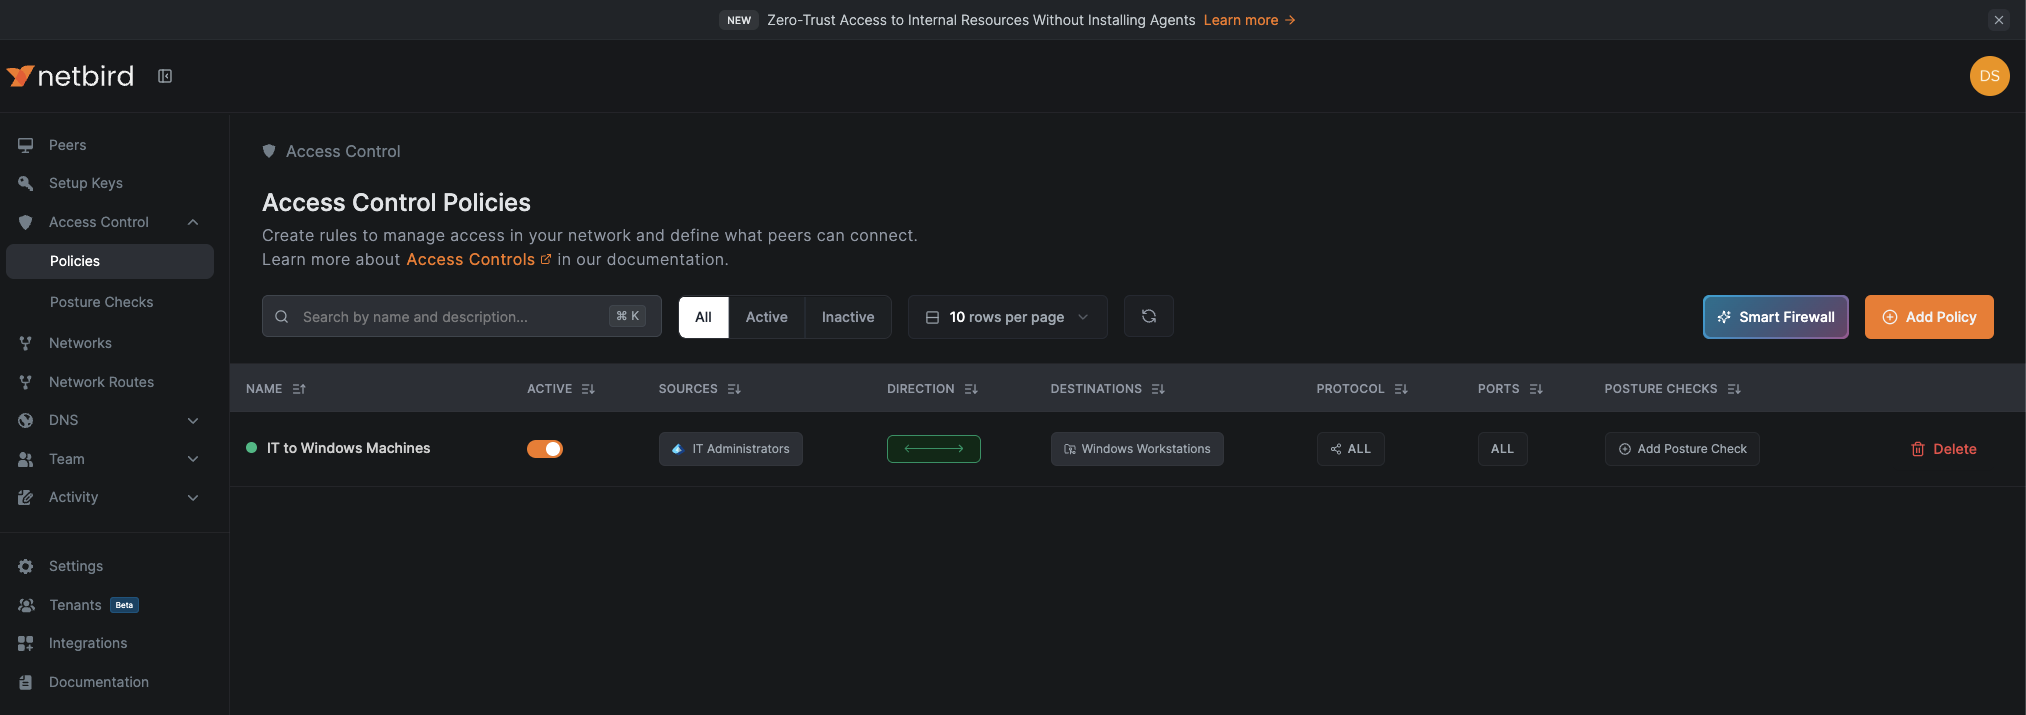Open Posture Checks in the sidebar
The image size is (2026, 715).
click(101, 302)
